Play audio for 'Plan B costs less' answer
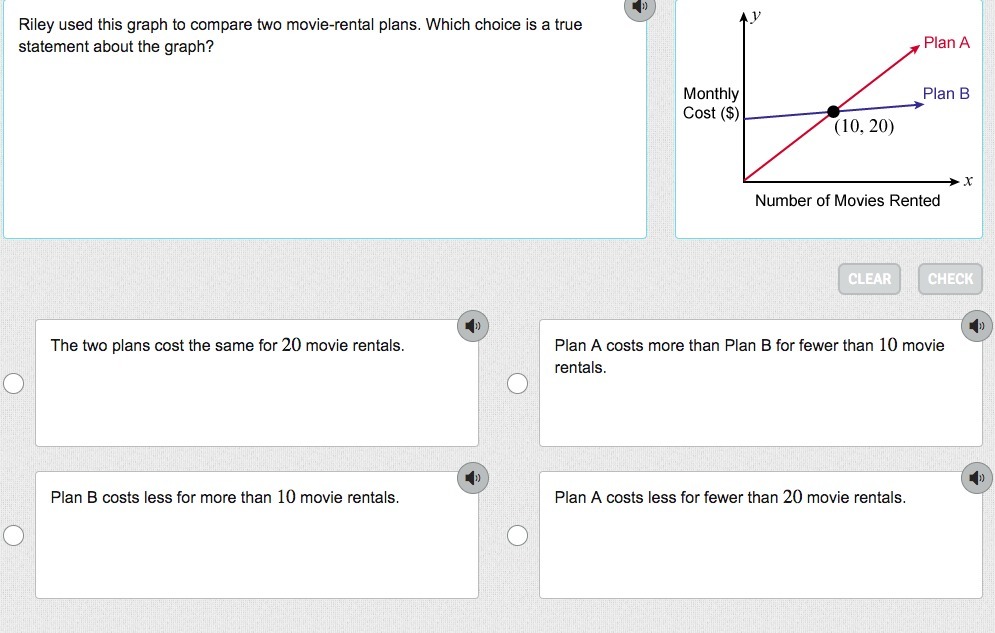 (x=473, y=478)
